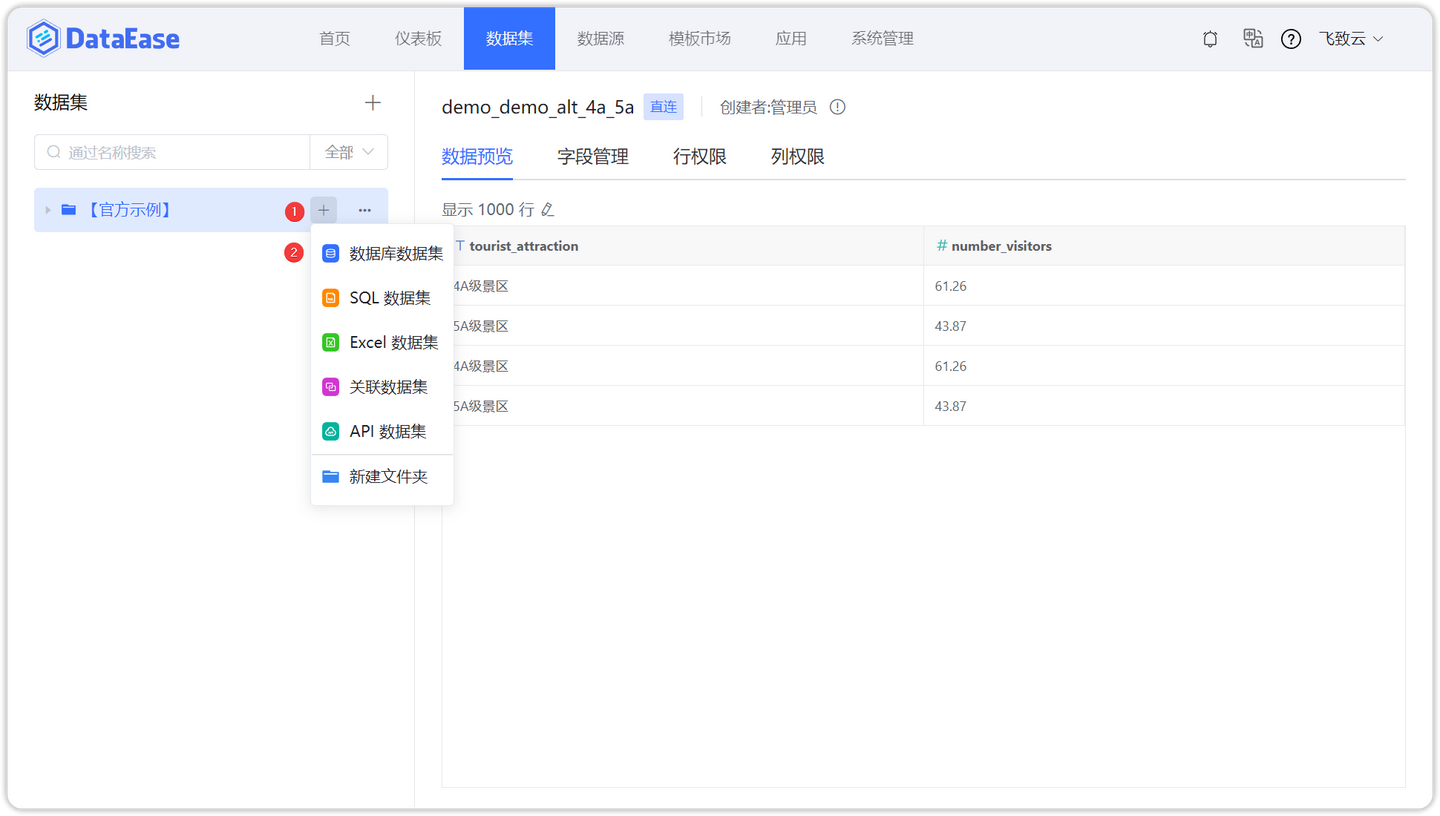Screen dimensions: 1440x816
Task: Open 仪表板 in top navigation
Action: (418, 39)
